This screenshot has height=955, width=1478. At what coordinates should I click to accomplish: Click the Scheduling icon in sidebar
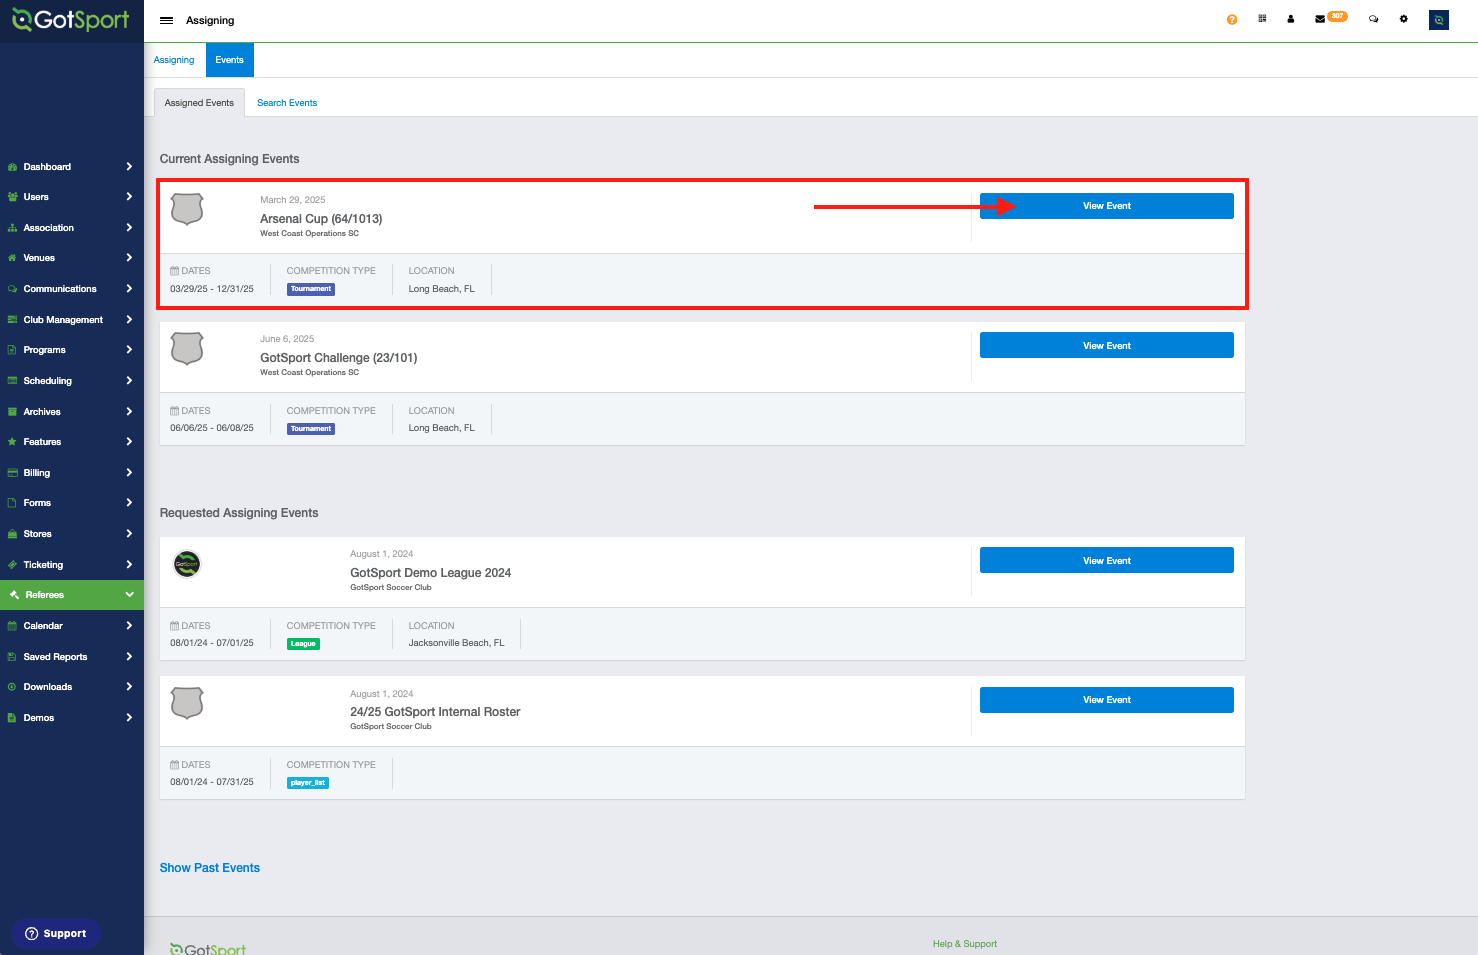pyautogui.click(x=12, y=381)
